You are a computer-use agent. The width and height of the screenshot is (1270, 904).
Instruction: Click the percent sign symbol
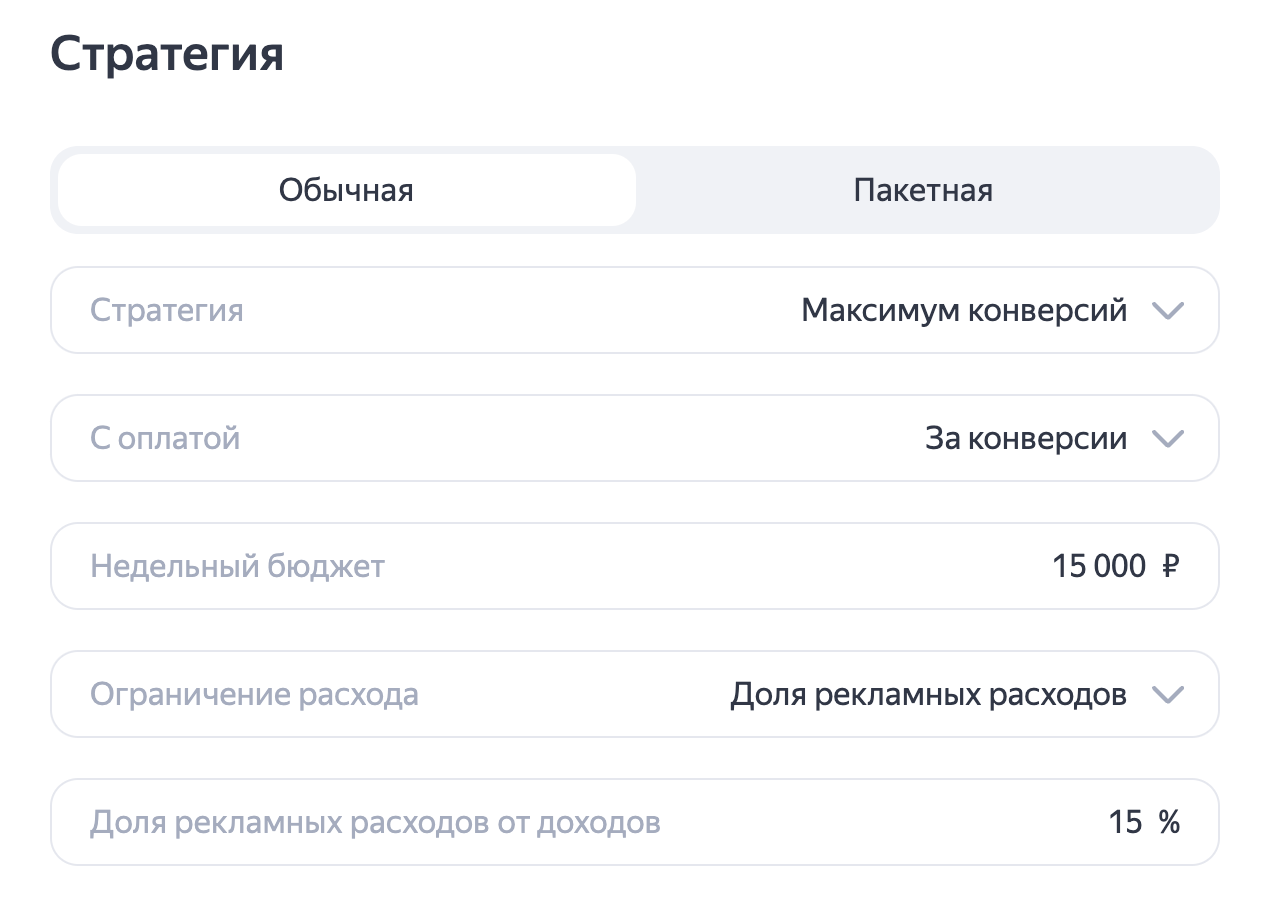coord(1169,822)
